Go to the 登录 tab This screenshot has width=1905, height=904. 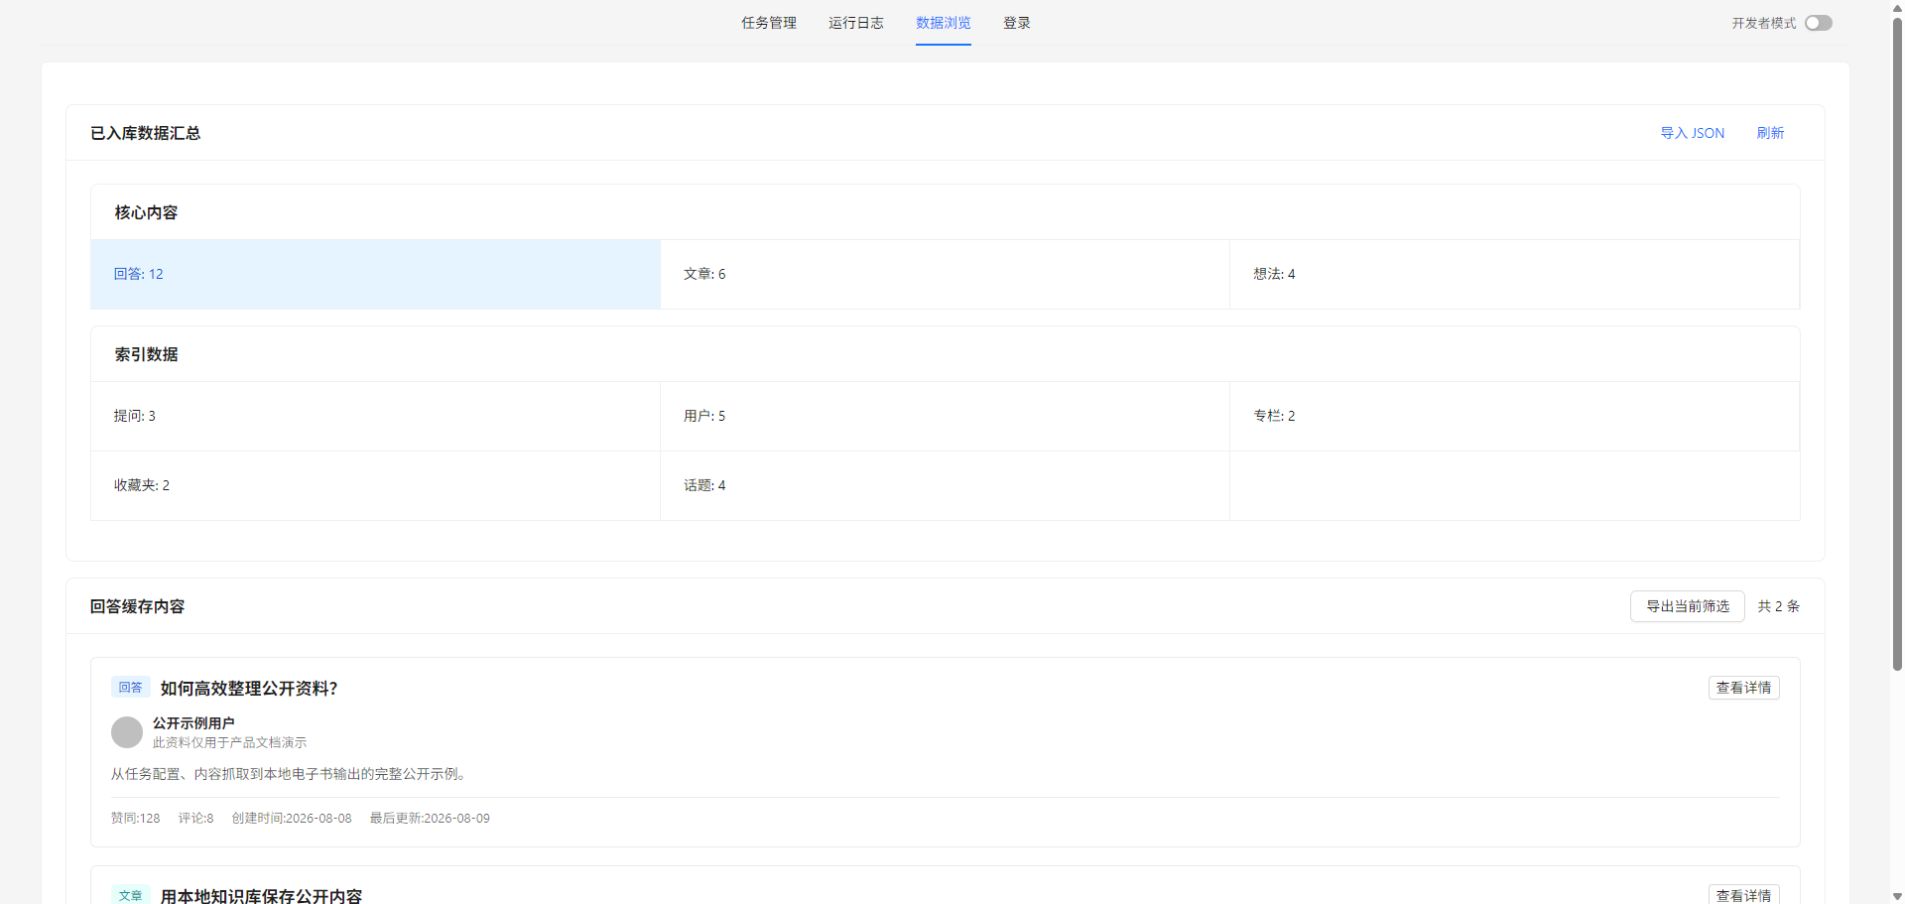1016,23
